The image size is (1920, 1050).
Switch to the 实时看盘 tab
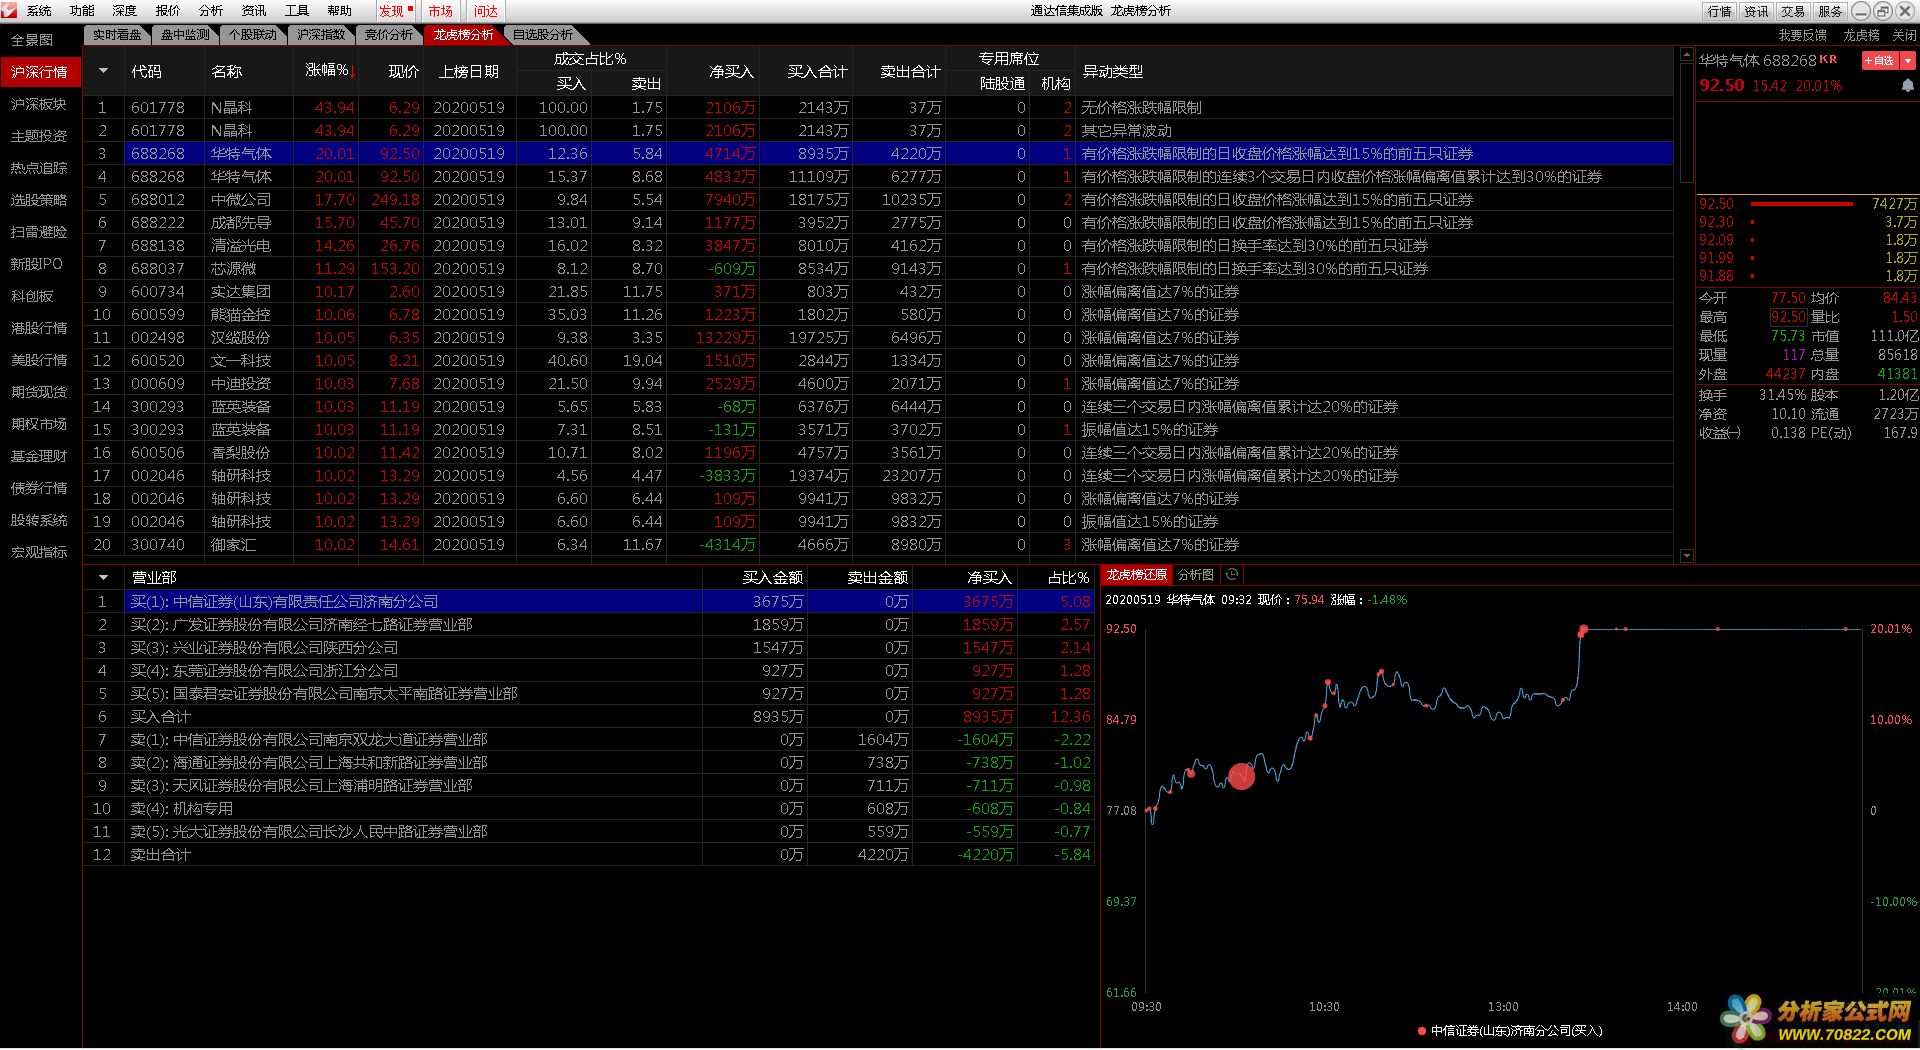point(117,35)
